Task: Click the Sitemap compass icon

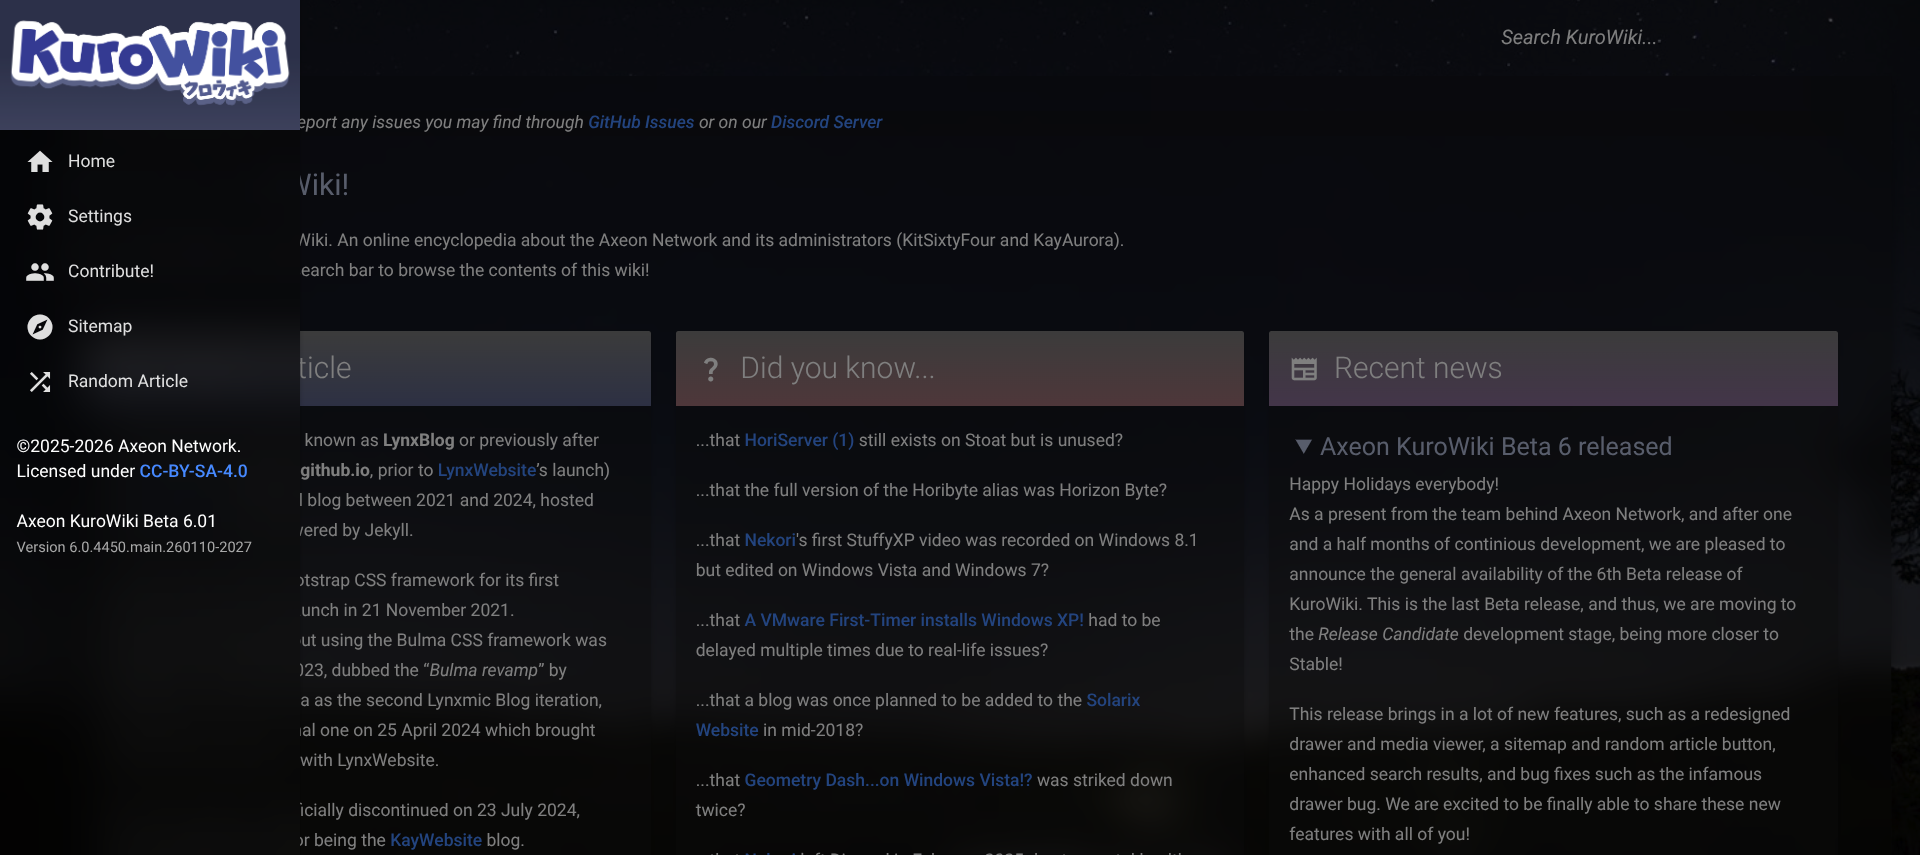Action: click(x=40, y=326)
